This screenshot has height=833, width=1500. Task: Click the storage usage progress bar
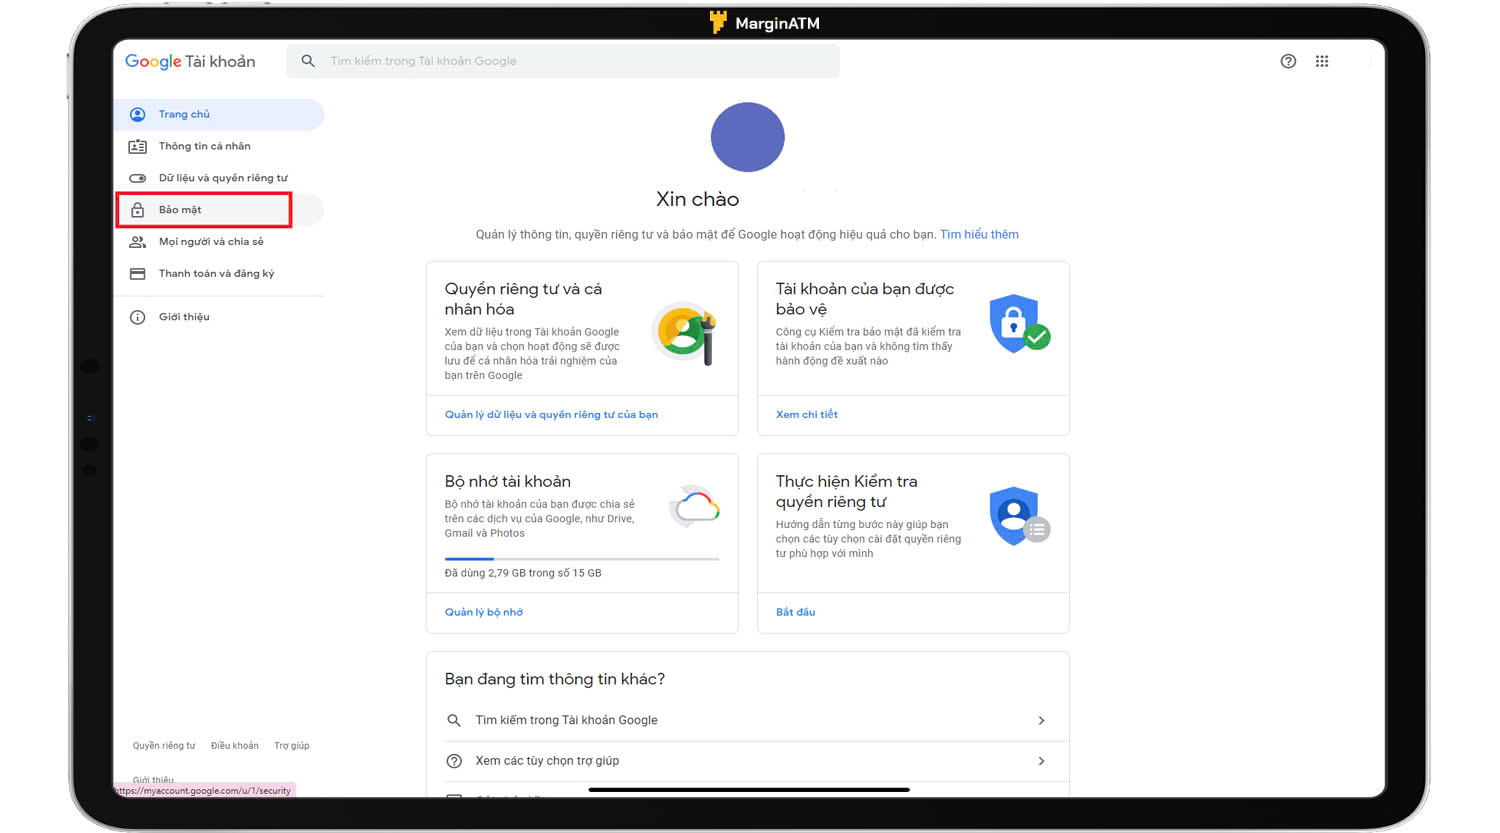582,559
